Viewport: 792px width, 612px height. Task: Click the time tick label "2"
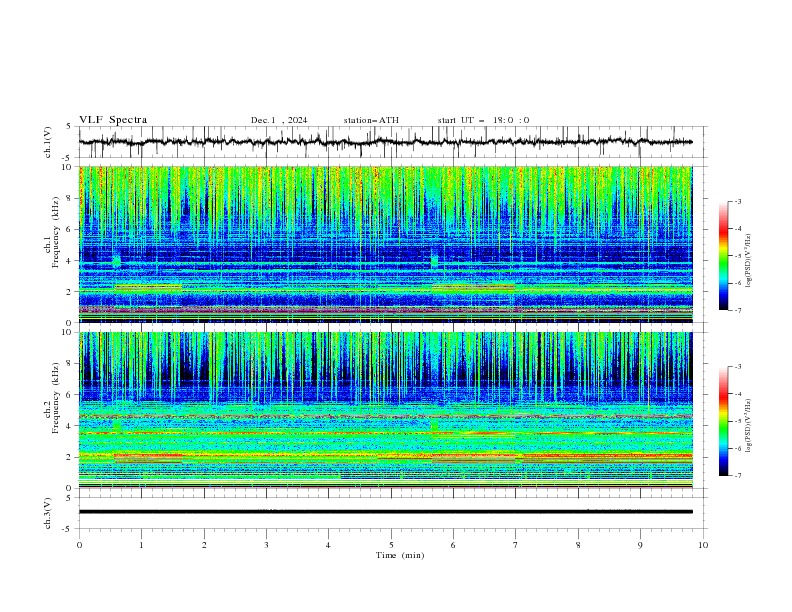pos(204,545)
